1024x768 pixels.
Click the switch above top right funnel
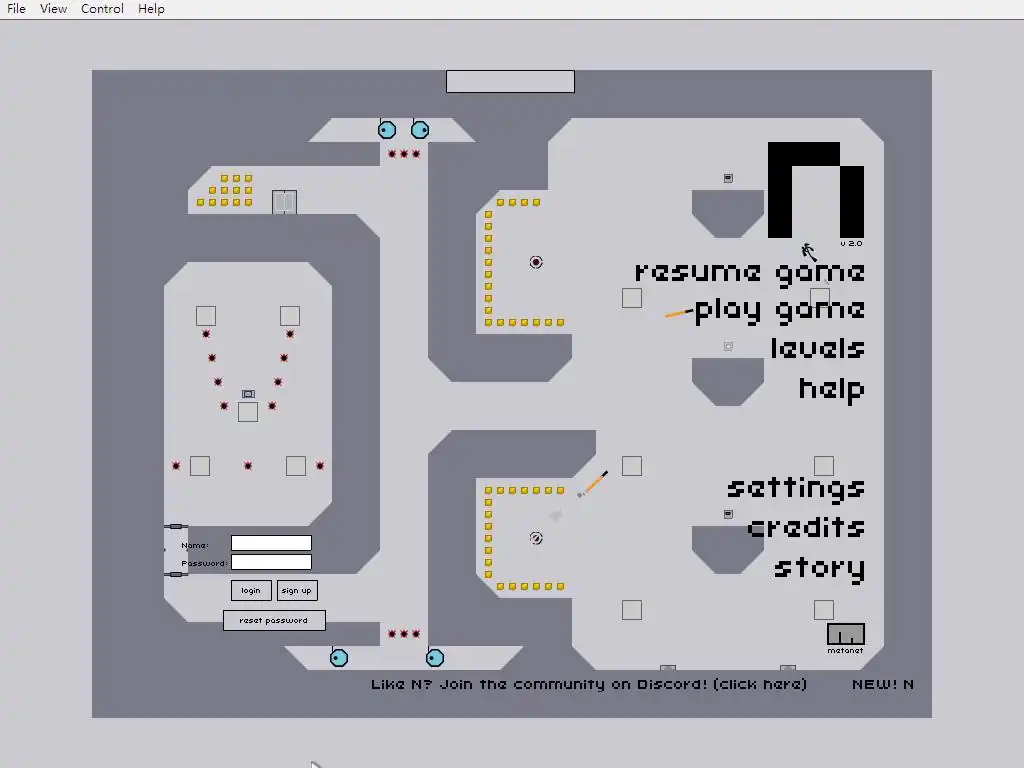tap(728, 178)
